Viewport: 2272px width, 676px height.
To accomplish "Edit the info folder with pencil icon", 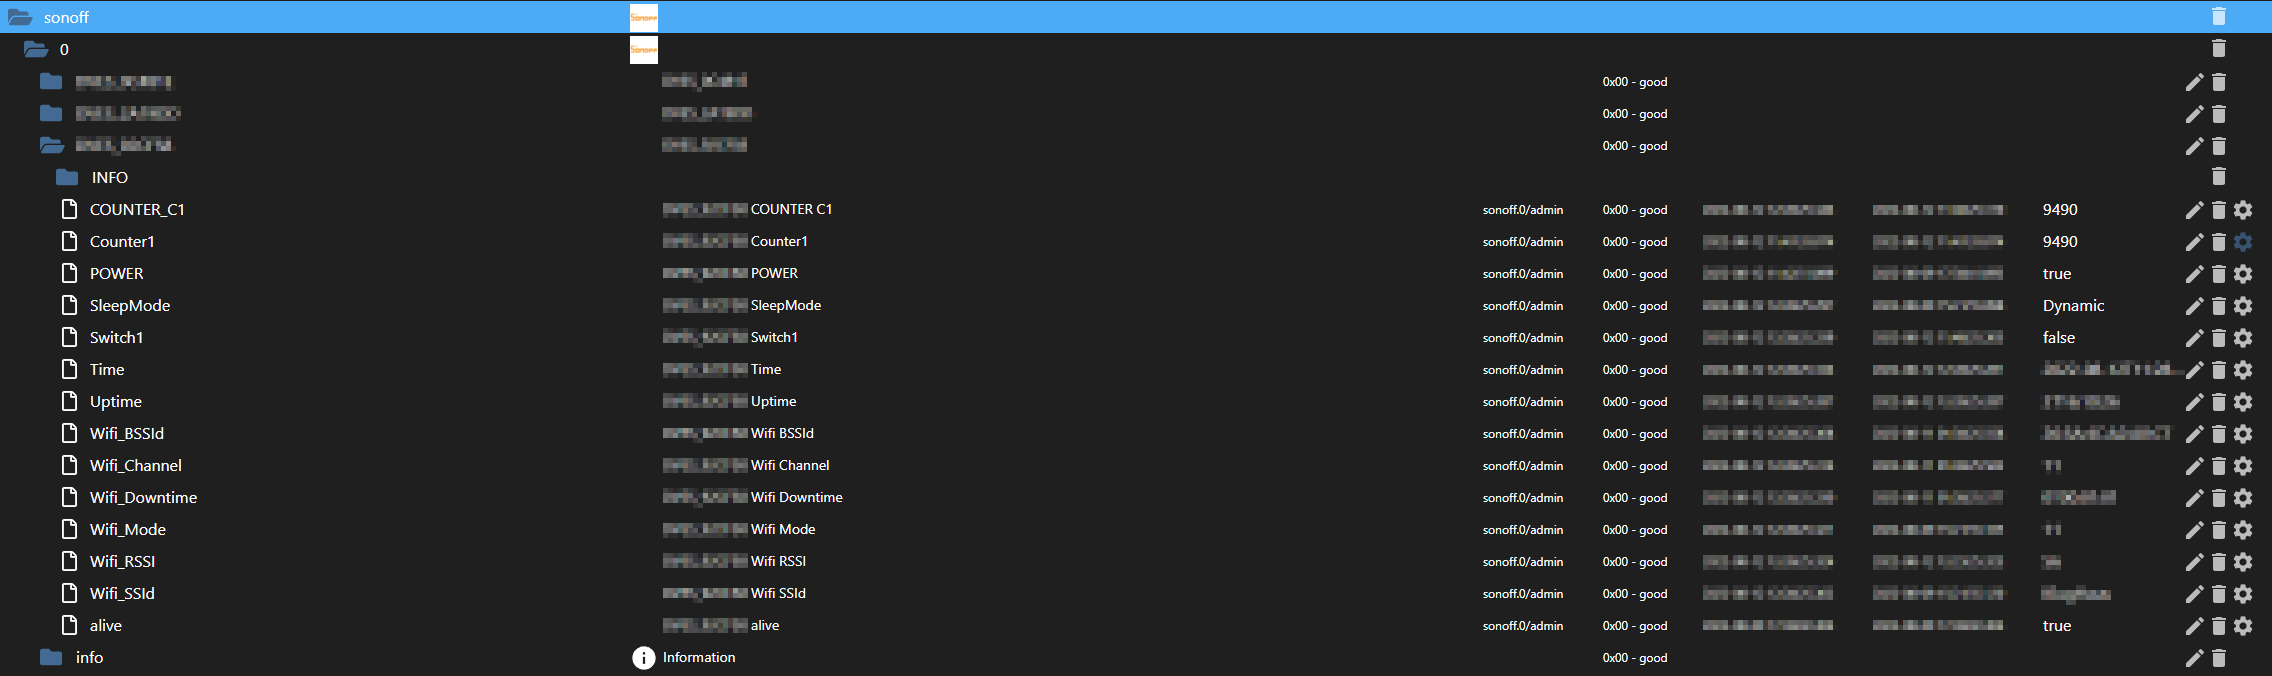I will coord(2194,658).
